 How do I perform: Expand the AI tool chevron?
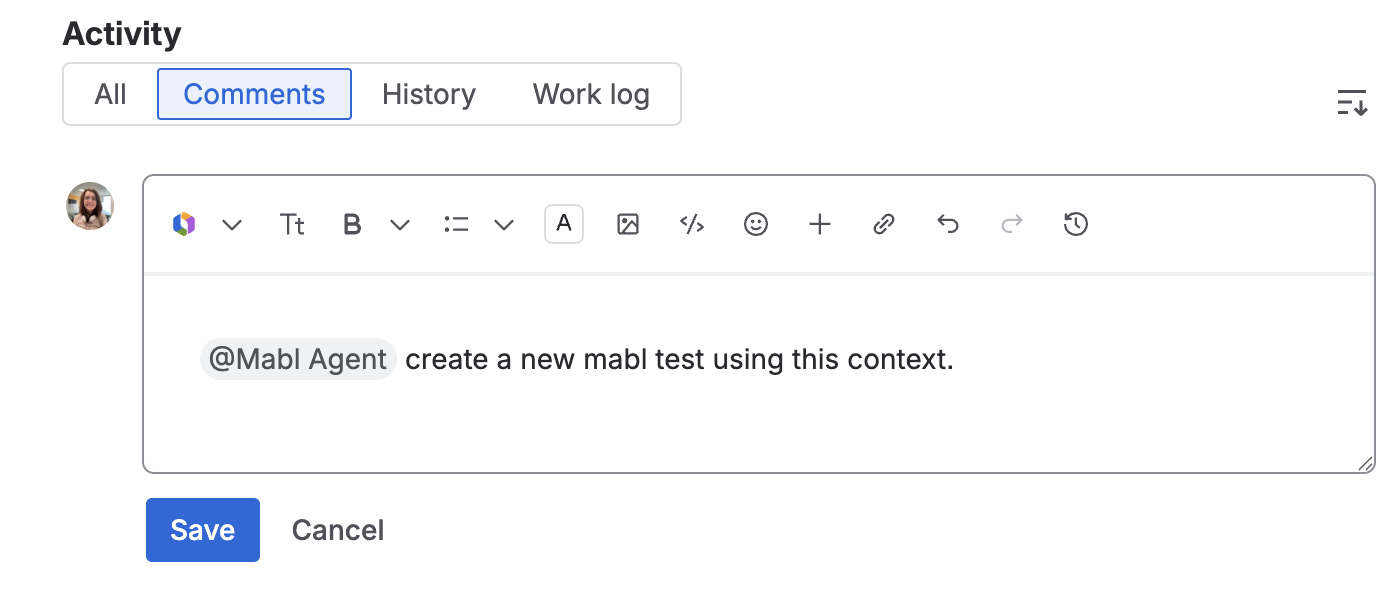click(x=231, y=224)
